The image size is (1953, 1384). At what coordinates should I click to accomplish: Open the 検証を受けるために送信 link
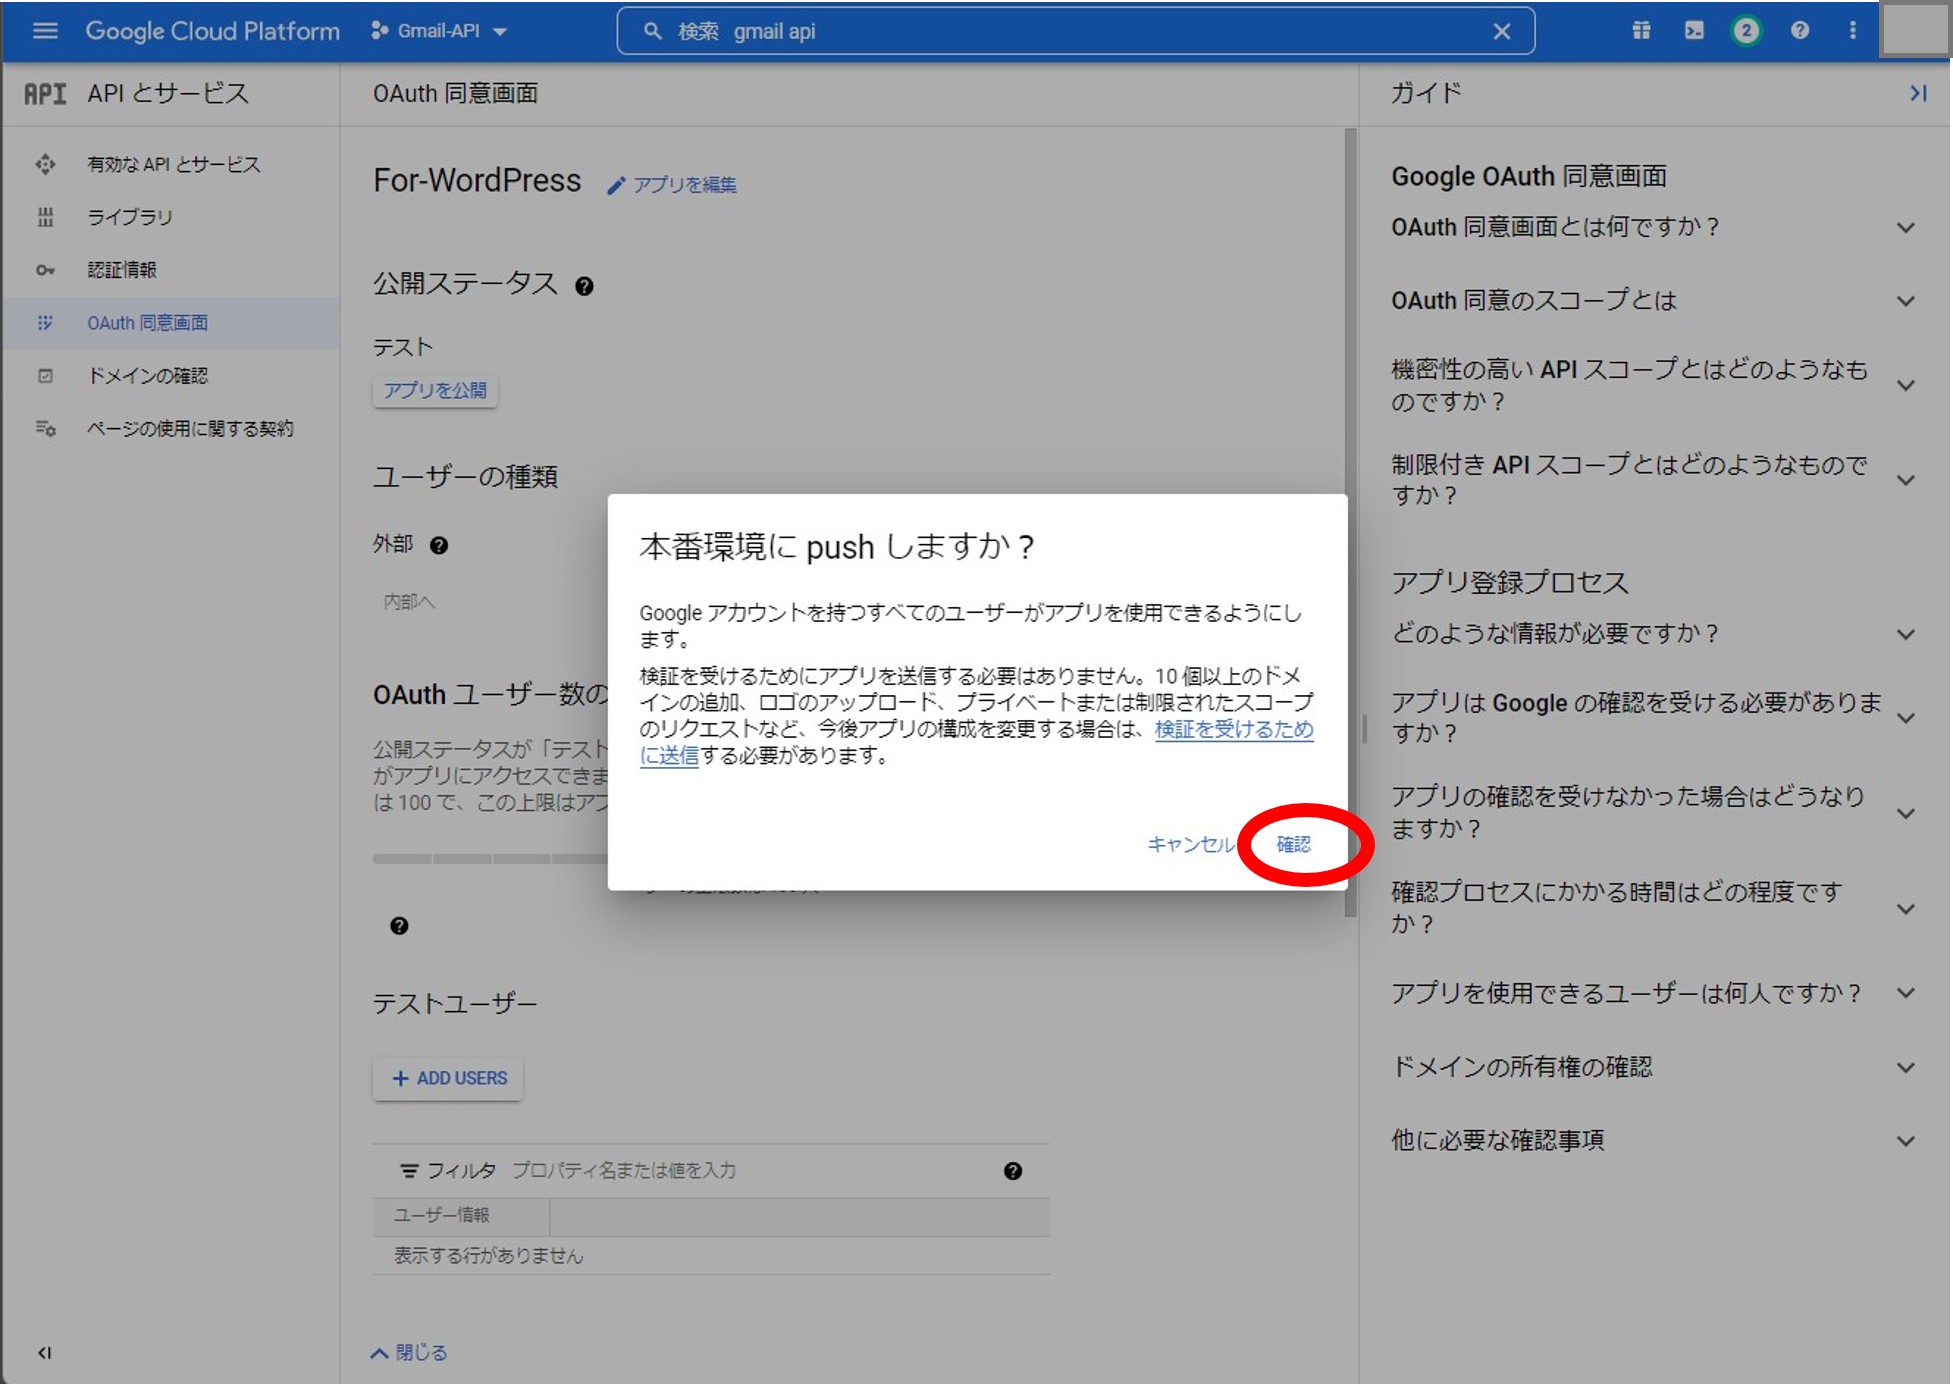[1233, 729]
